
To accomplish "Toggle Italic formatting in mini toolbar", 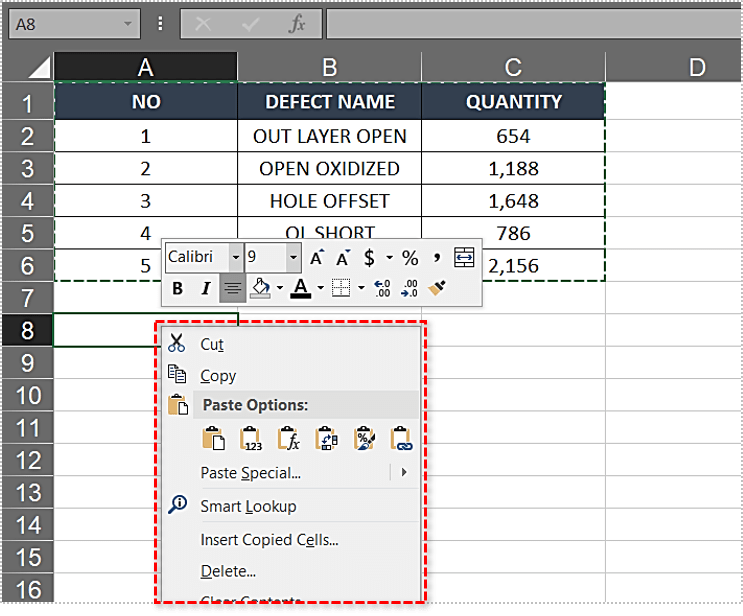I will [x=206, y=289].
